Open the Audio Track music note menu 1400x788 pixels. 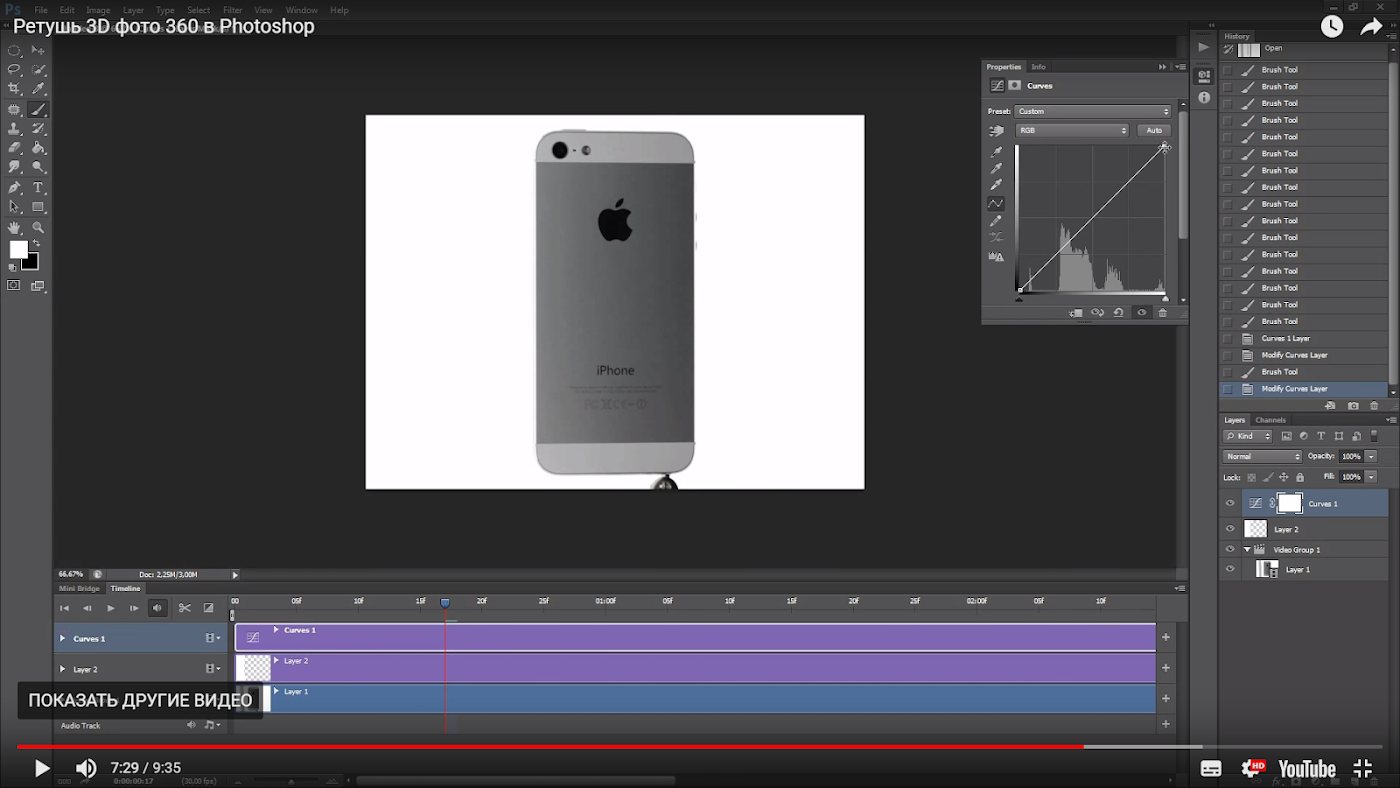[x=211, y=725]
